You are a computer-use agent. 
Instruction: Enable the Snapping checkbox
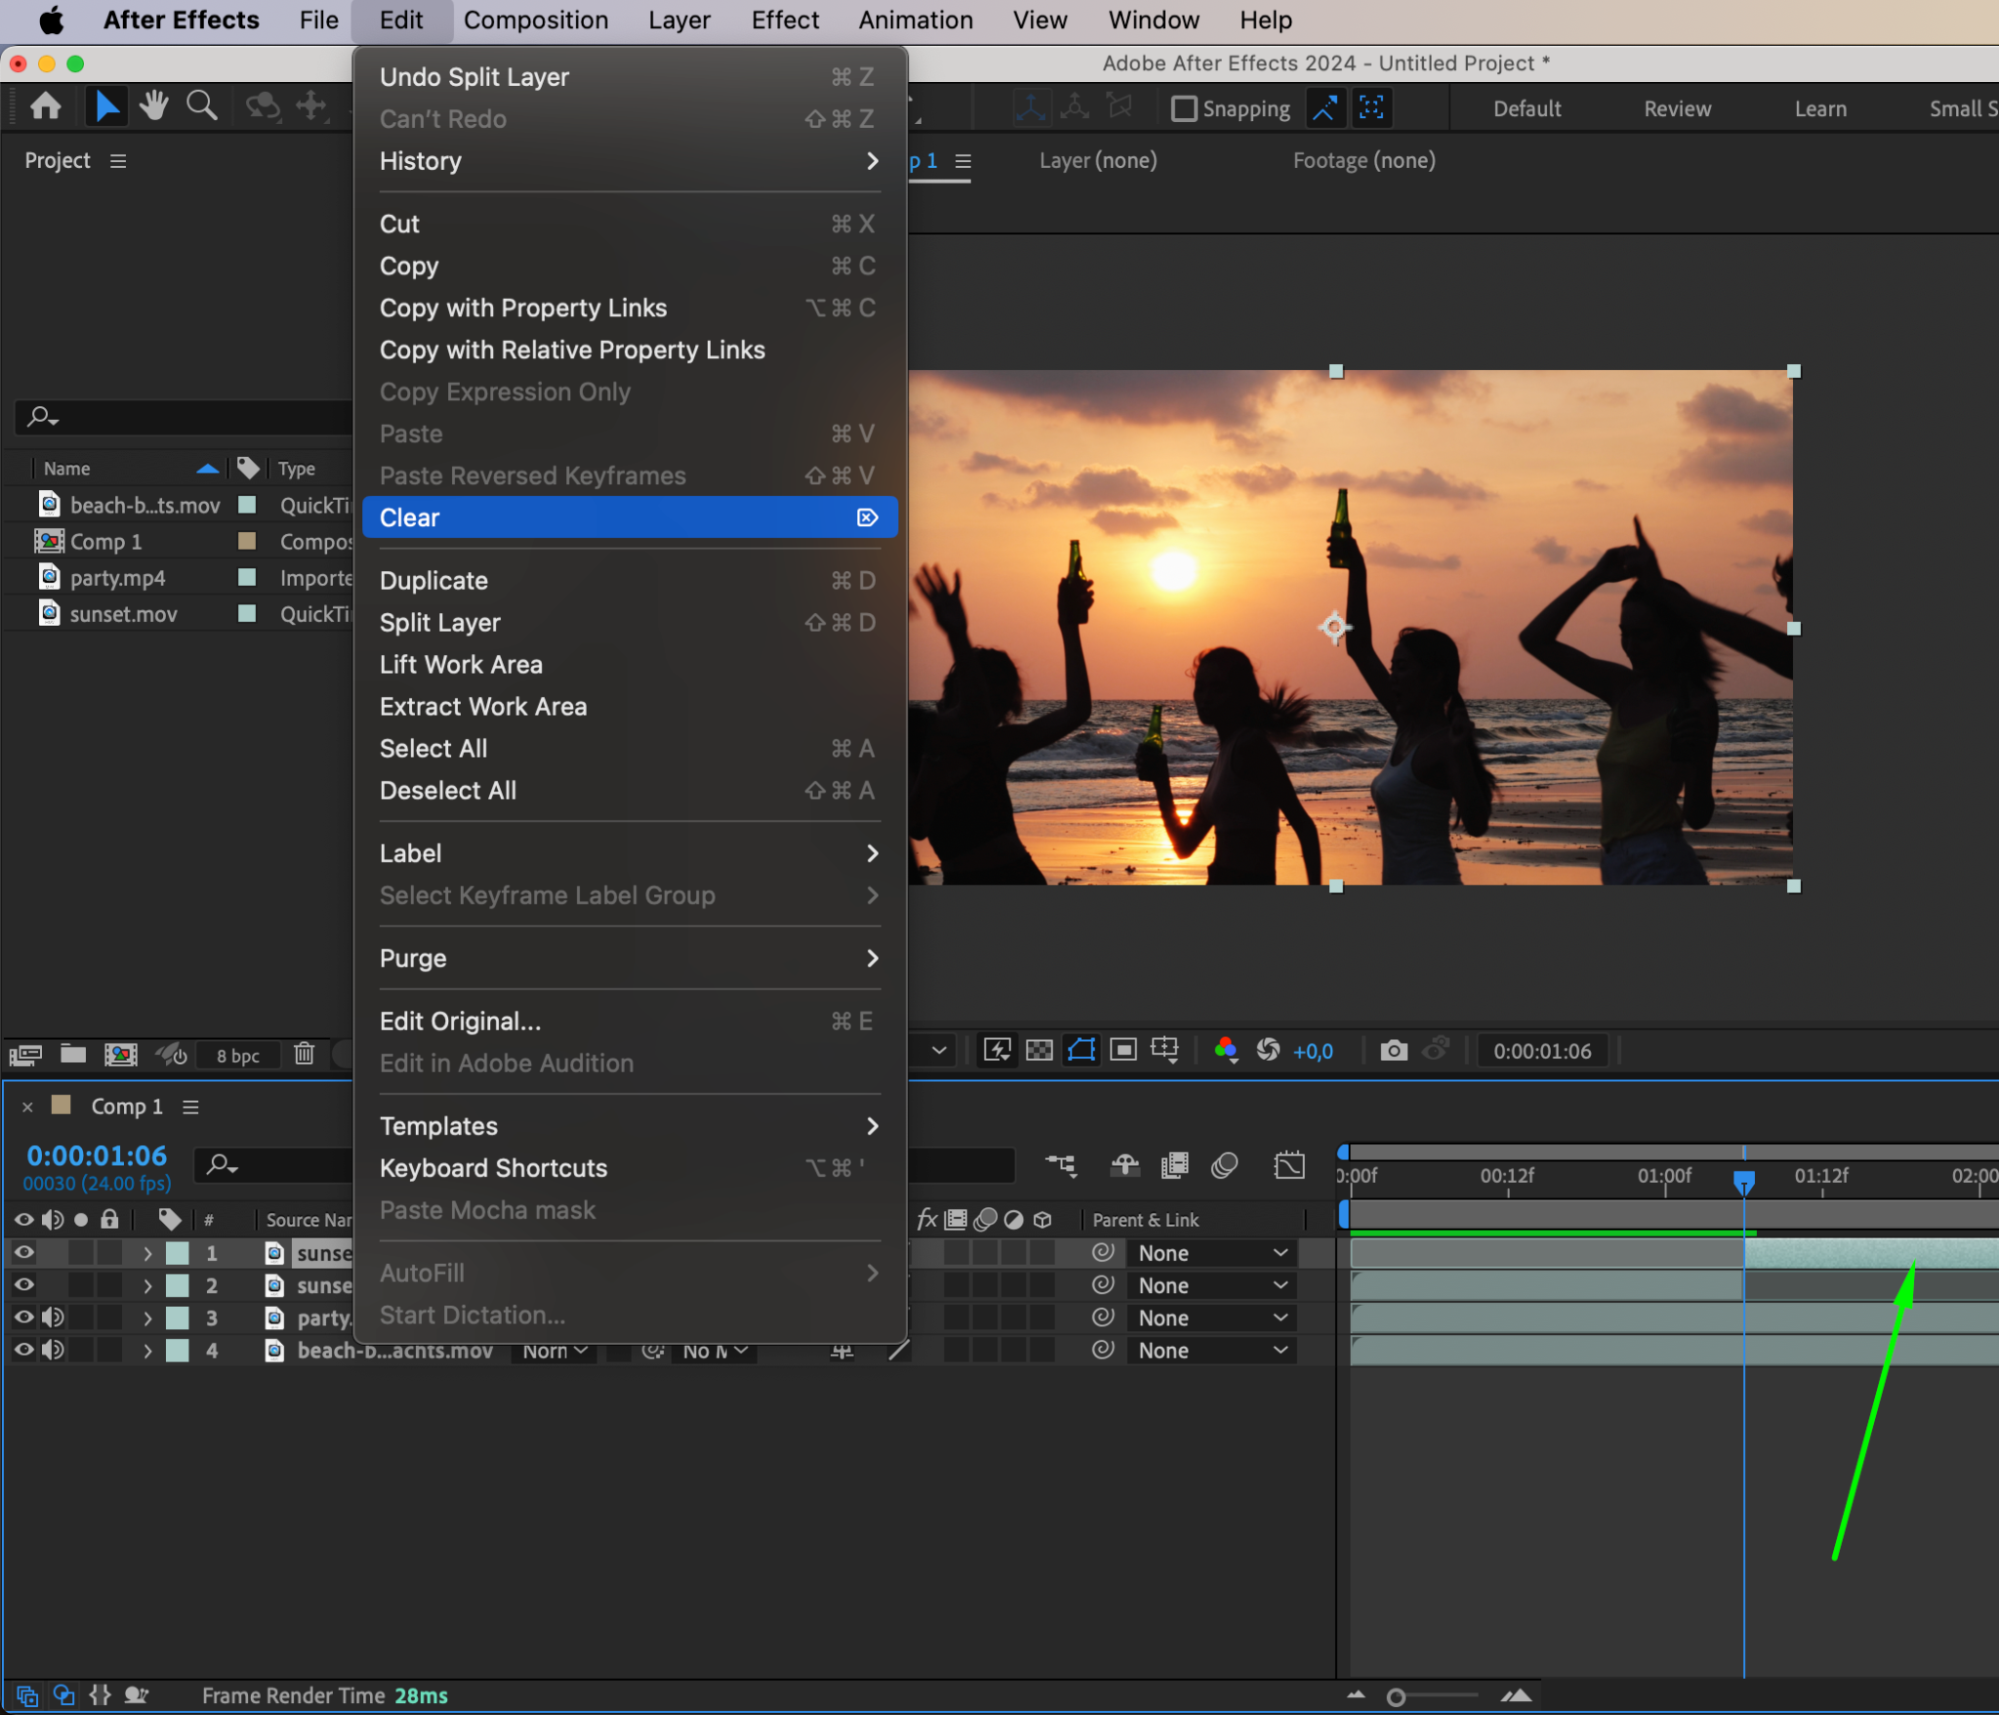(1184, 108)
